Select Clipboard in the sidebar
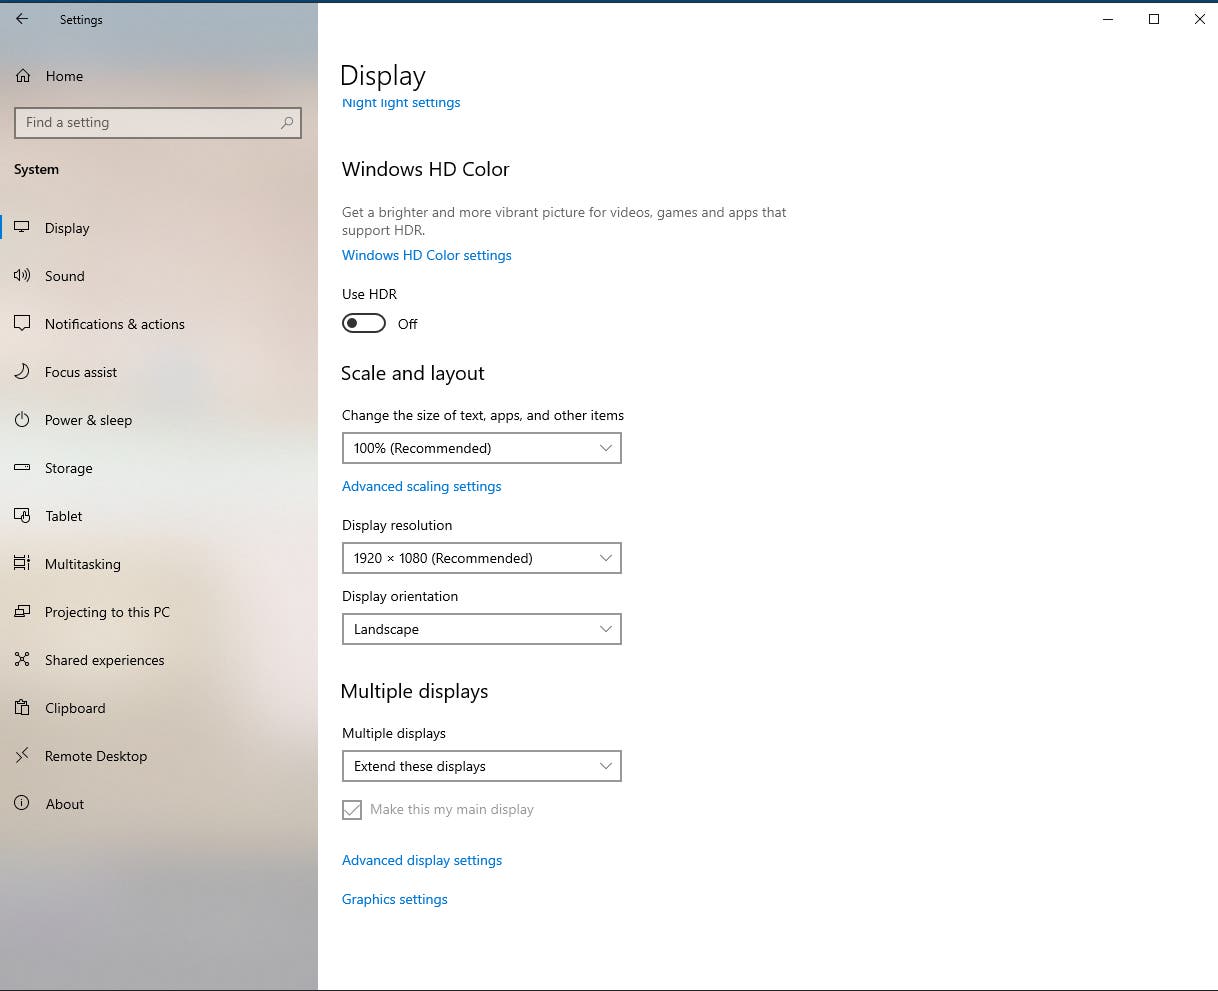The image size is (1218, 991). click(x=159, y=708)
